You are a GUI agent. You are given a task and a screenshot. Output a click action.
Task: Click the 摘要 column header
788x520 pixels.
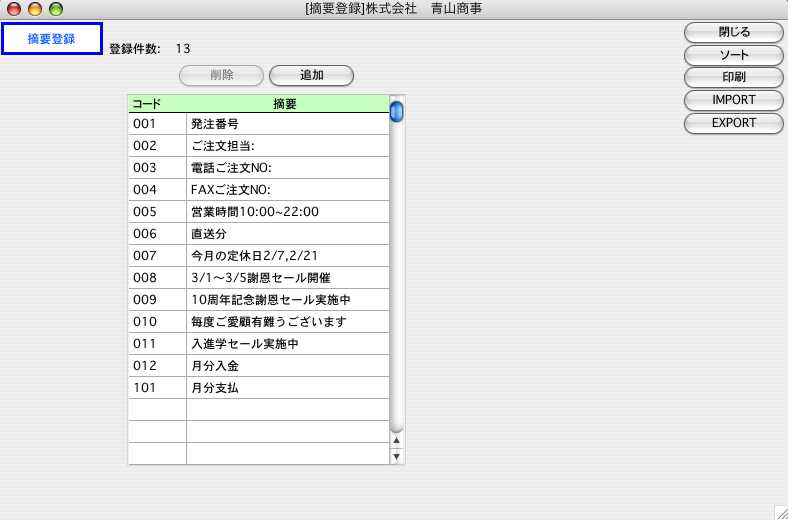pyautogui.click(x=285, y=103)
